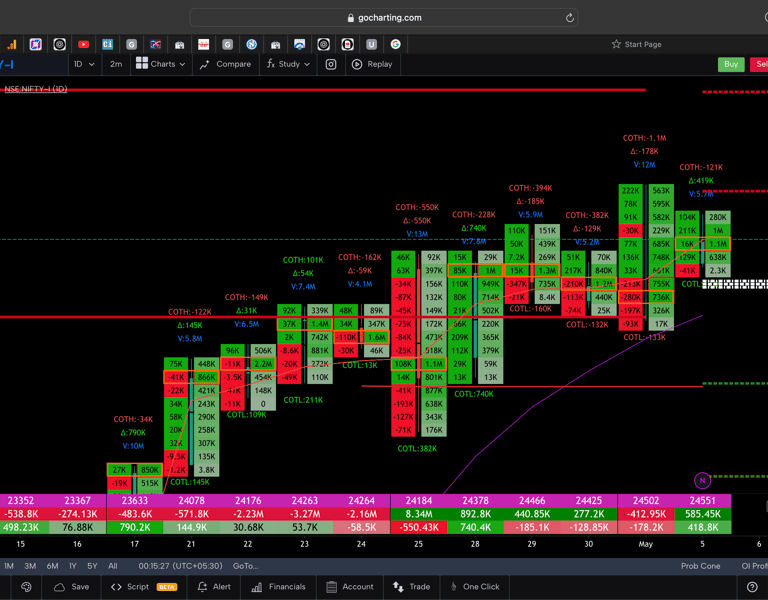
Task: Click the Compare sparkle-line icon
Action: pos(204,64)
